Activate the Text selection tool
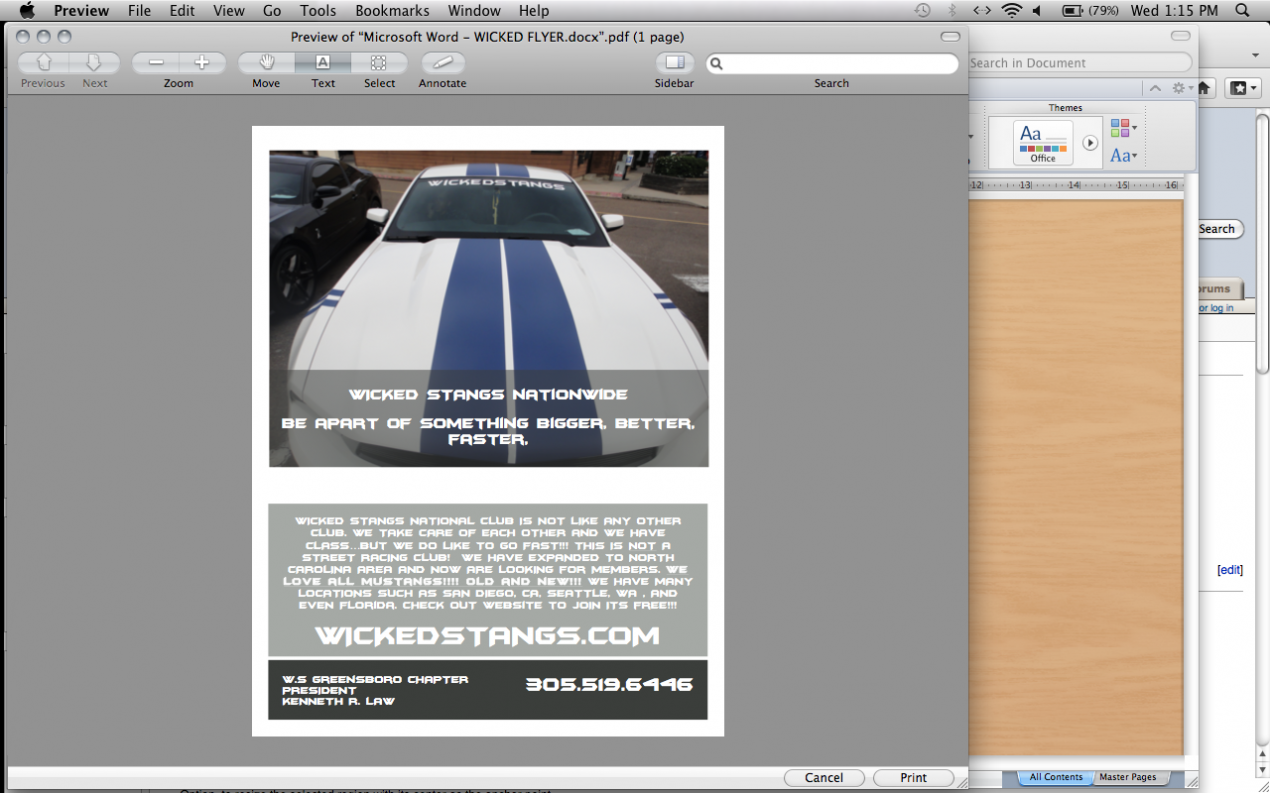This screenshot has width=1270, height=793. pos(323,63)
